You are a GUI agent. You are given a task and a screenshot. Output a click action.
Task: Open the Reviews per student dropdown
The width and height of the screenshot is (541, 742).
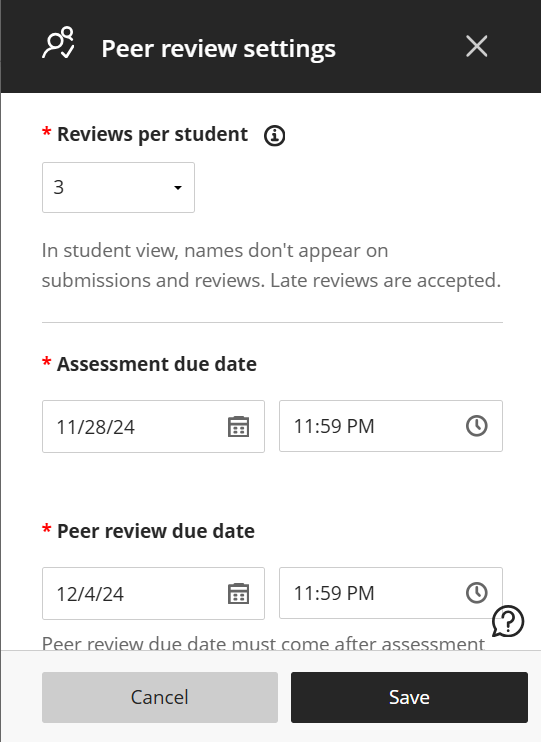(118, 187)
